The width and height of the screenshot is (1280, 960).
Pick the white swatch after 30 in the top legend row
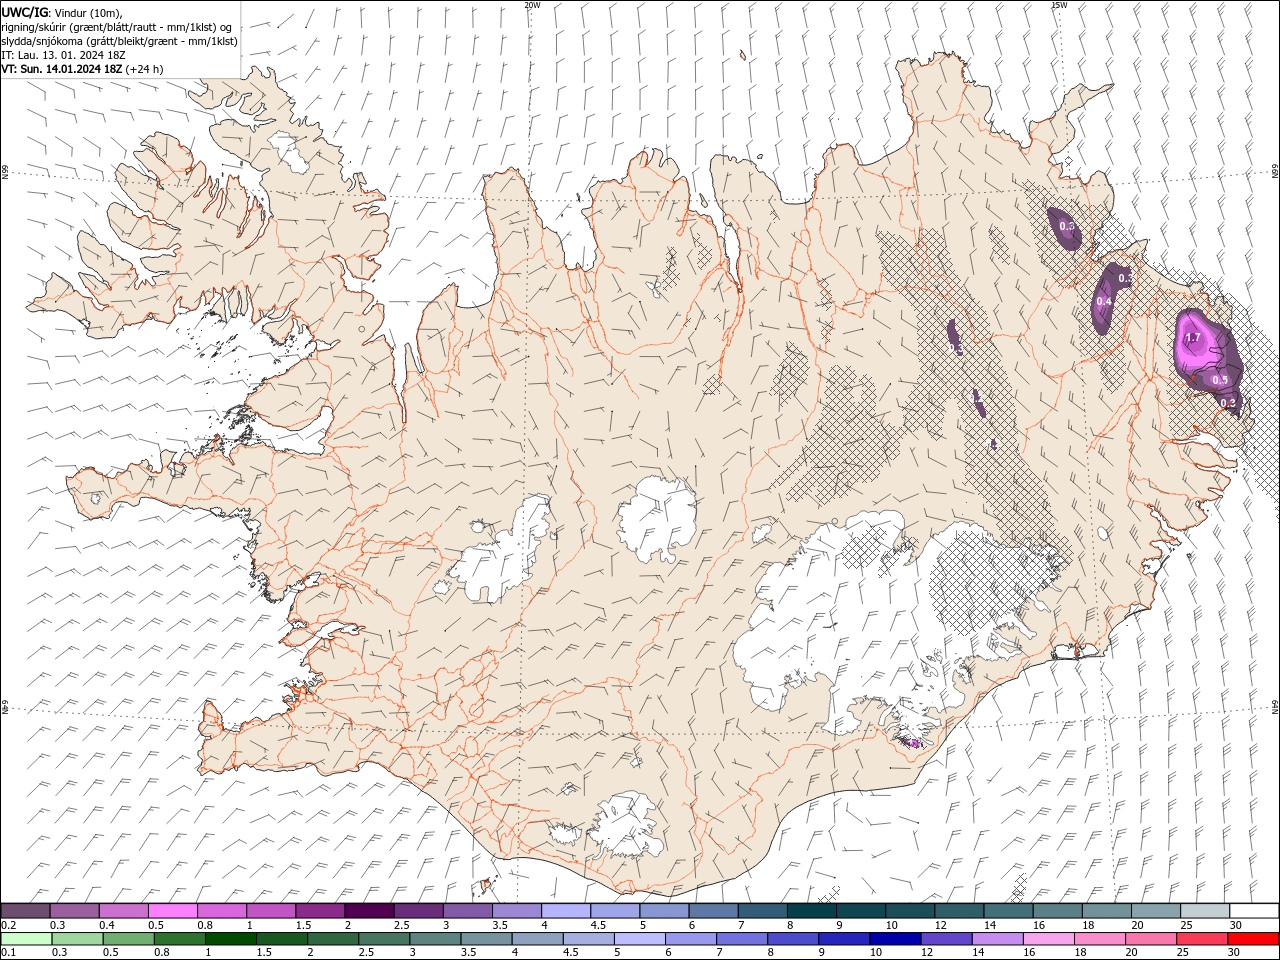pyautogui.click(x=1255, y=911)
